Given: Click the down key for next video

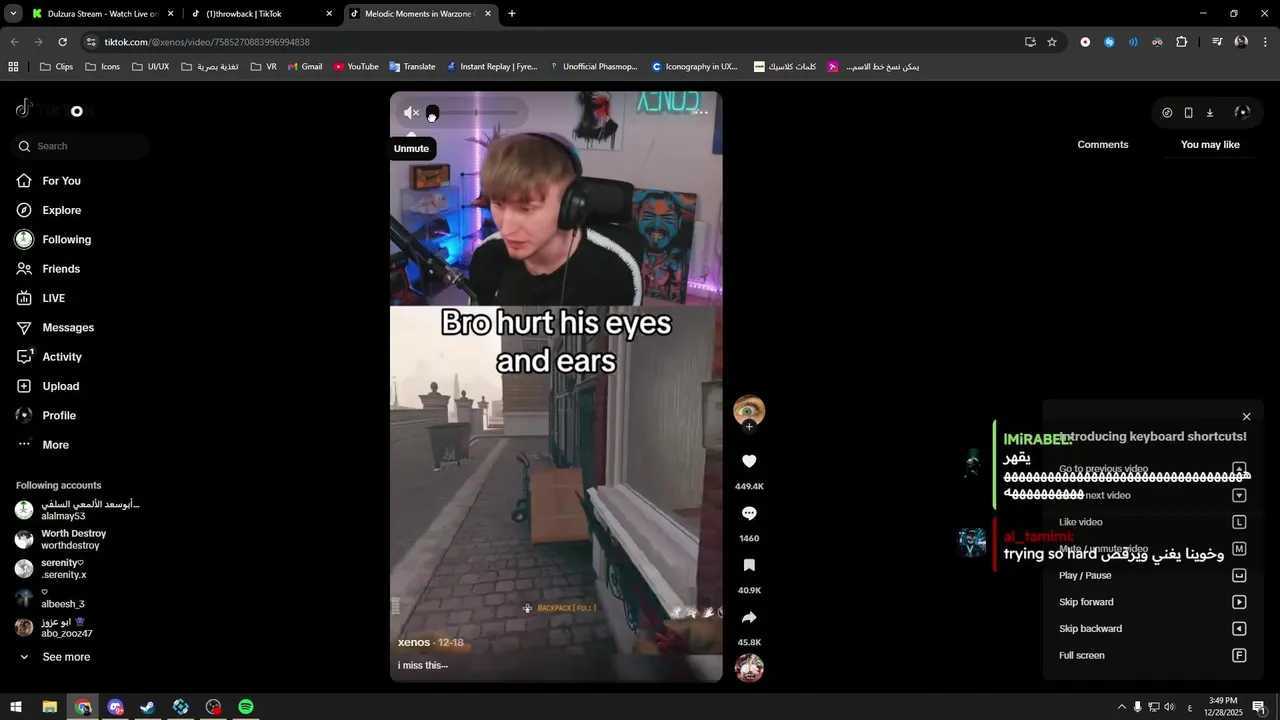Looking at the screenshot, I should (1239, 496).
